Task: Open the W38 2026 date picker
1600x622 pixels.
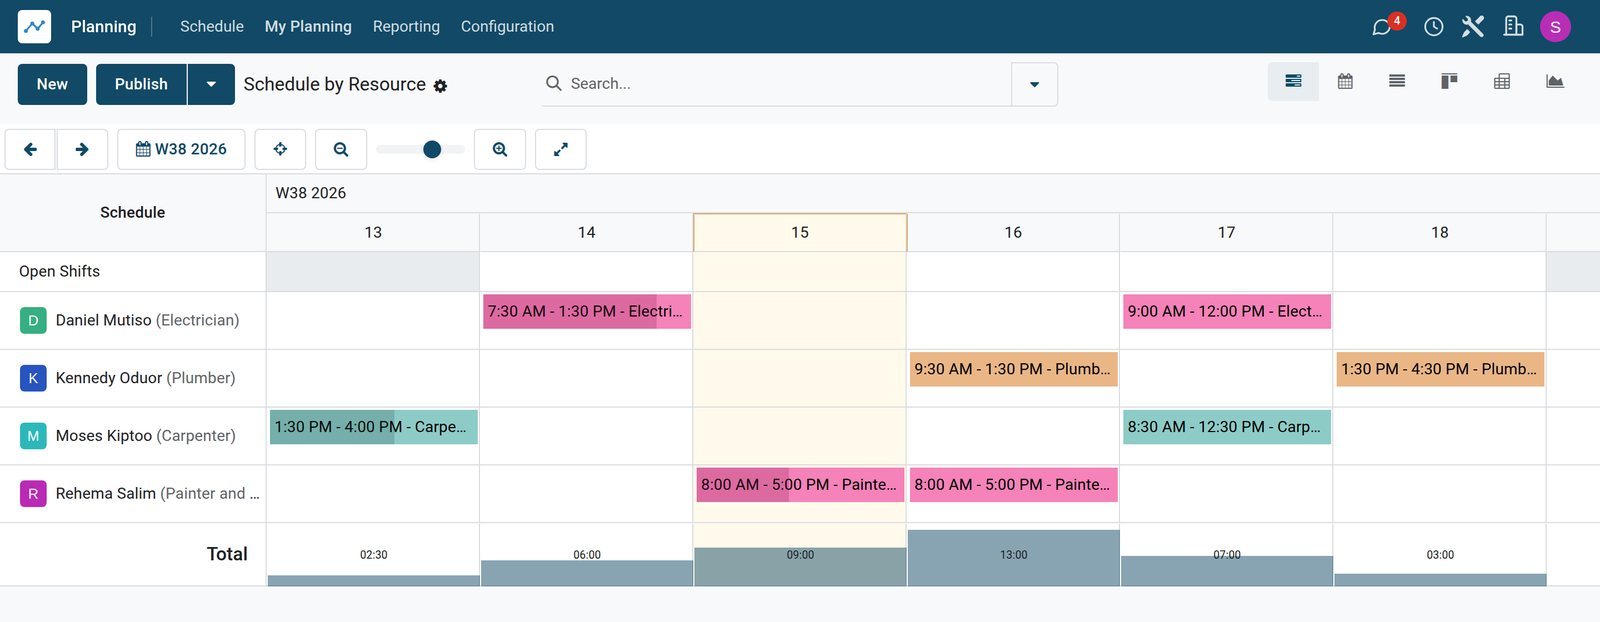Action: coord(181,149)
